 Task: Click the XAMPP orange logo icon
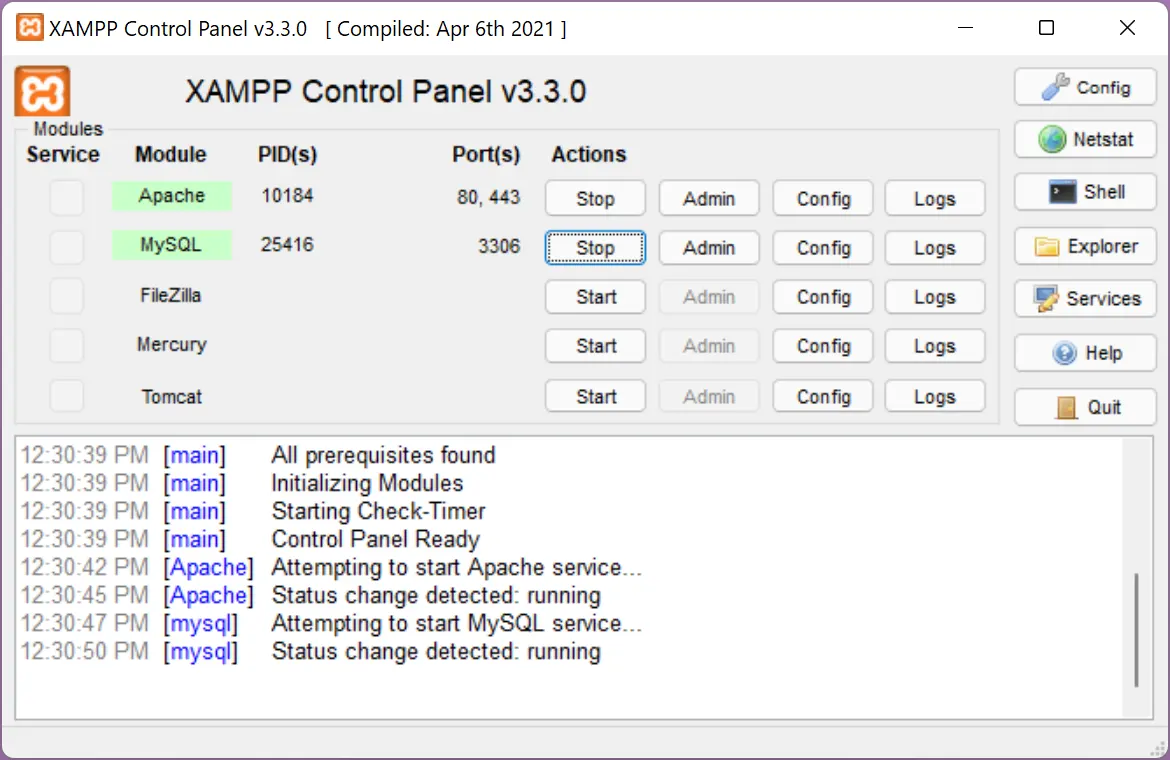pos(42,92)
